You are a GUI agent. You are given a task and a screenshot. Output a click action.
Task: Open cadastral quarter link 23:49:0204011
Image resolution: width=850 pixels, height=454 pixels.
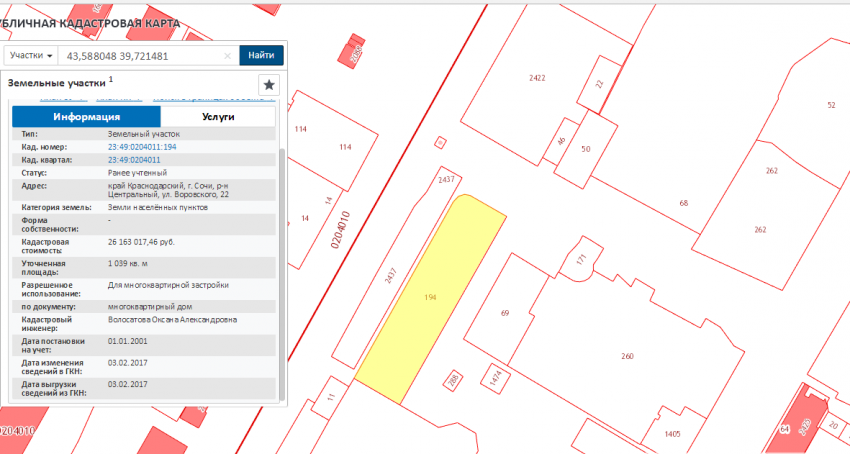tap(134, 159)
